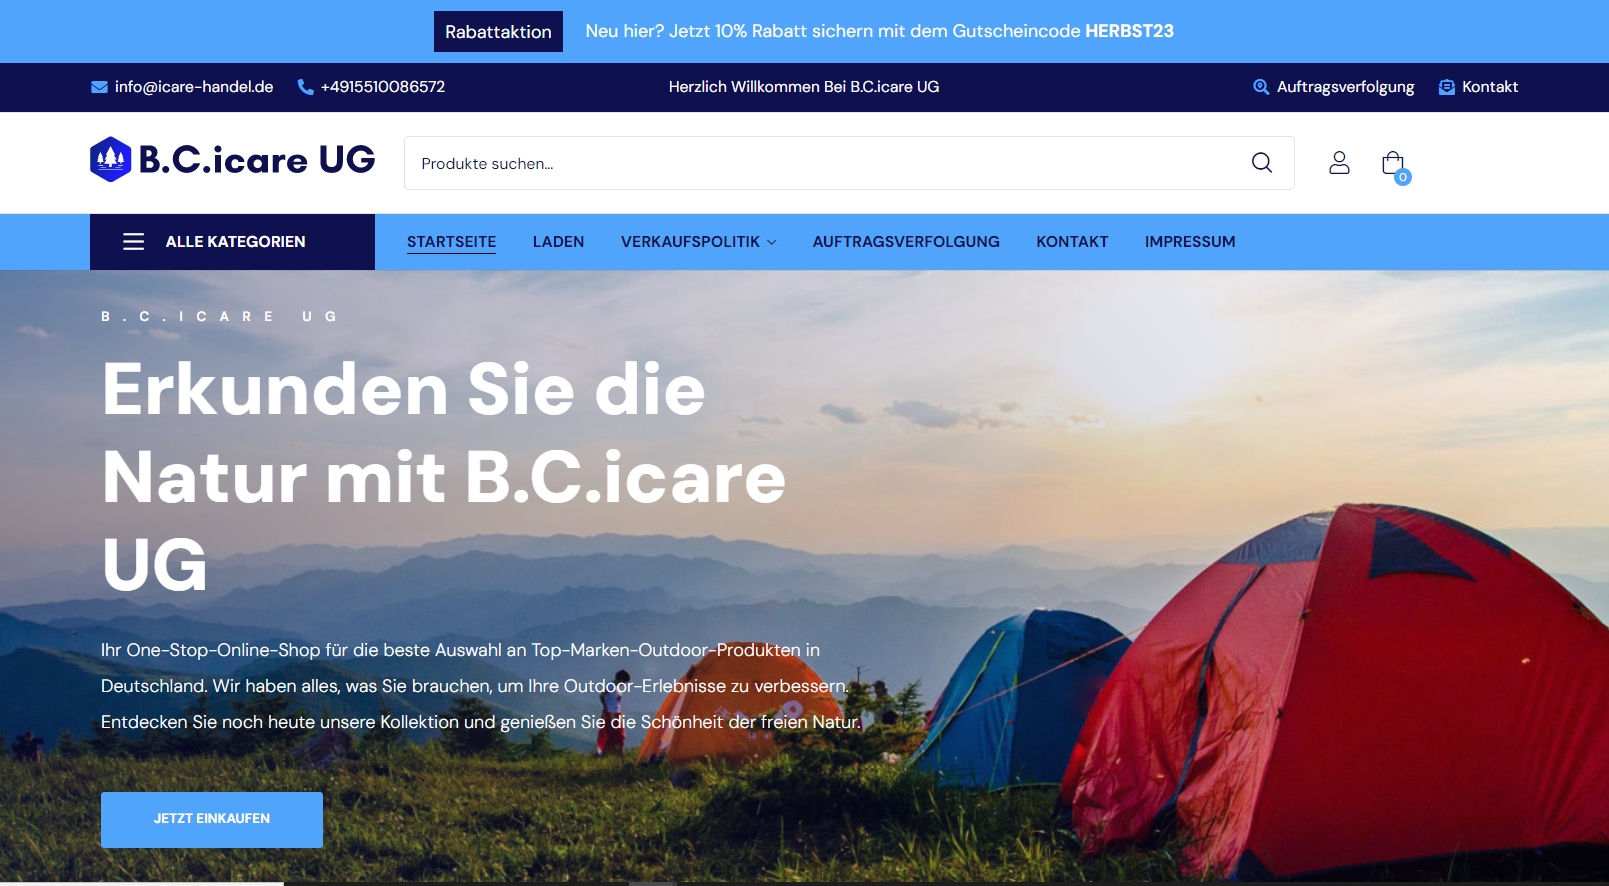Click the envelope email icon
This screenshot has width=1609, height=886.
(99, 87)
